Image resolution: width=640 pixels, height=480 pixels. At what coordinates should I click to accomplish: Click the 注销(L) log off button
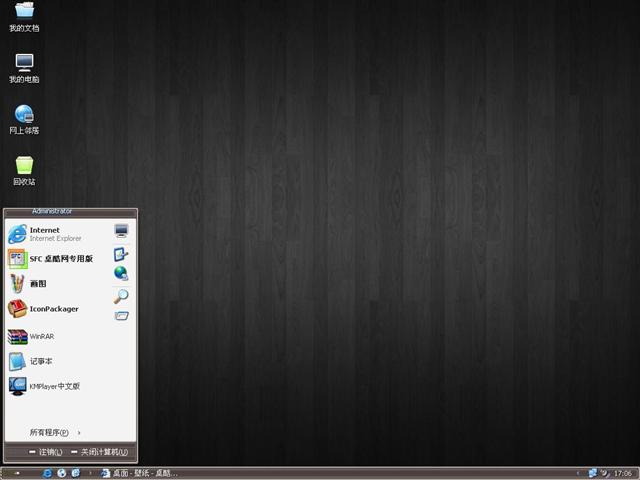coord(46,452)
